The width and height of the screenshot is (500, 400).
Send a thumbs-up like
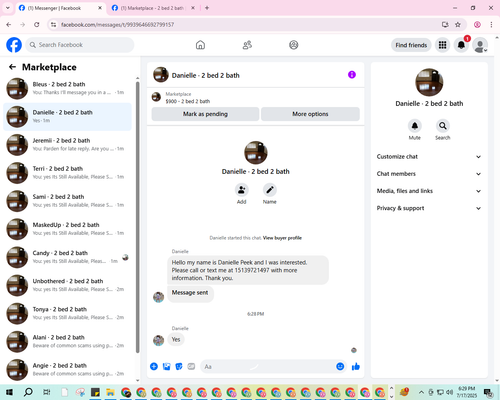356,367
